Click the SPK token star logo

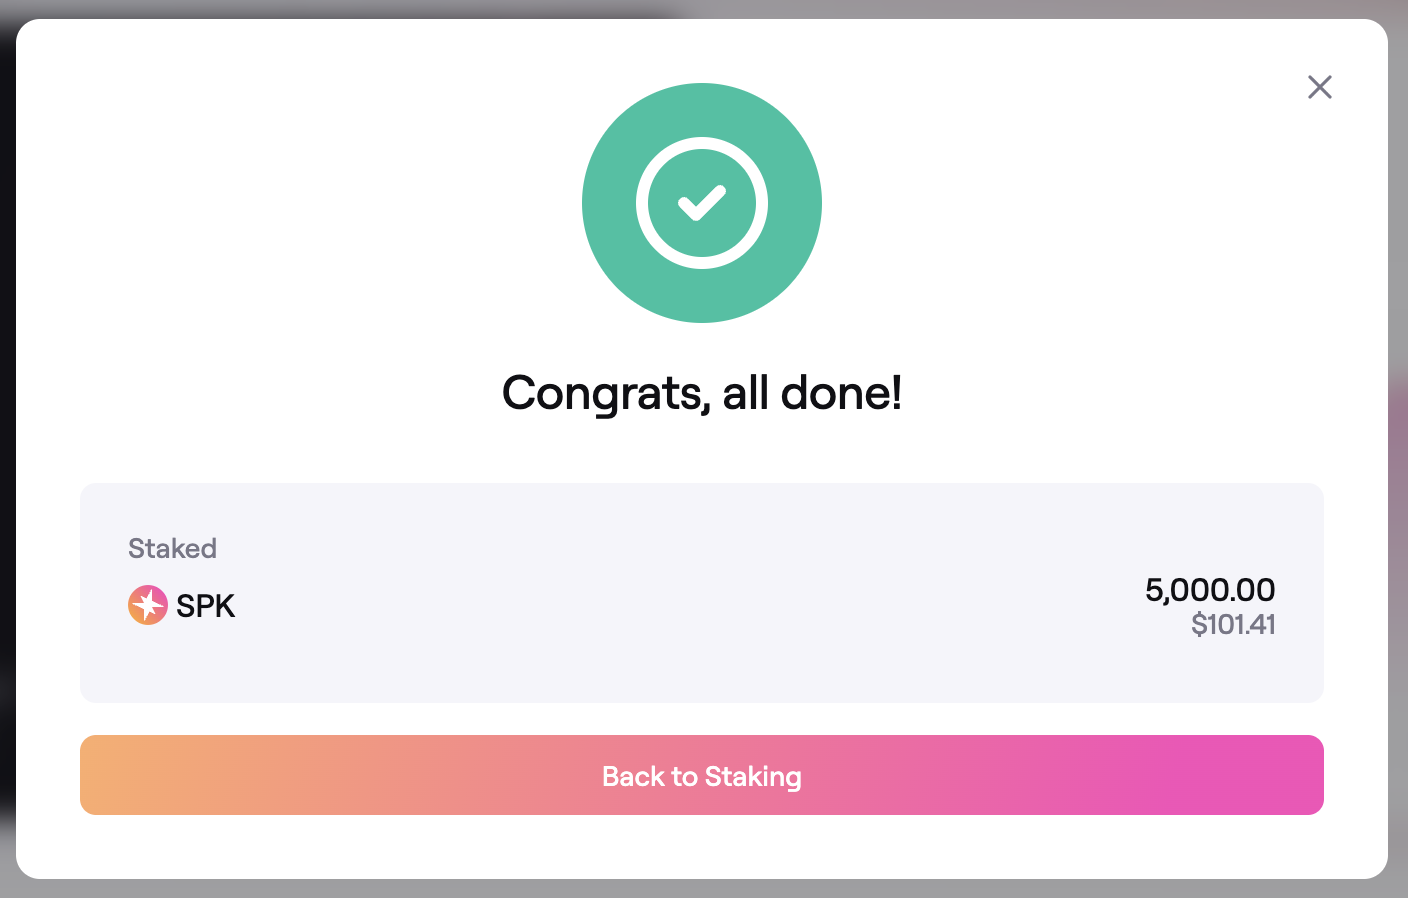147,605
